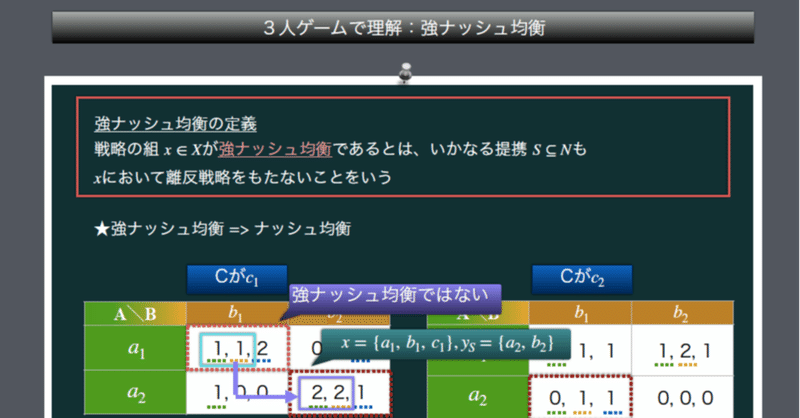Click the blue Cがc1 label button

[x=237, y=278]
